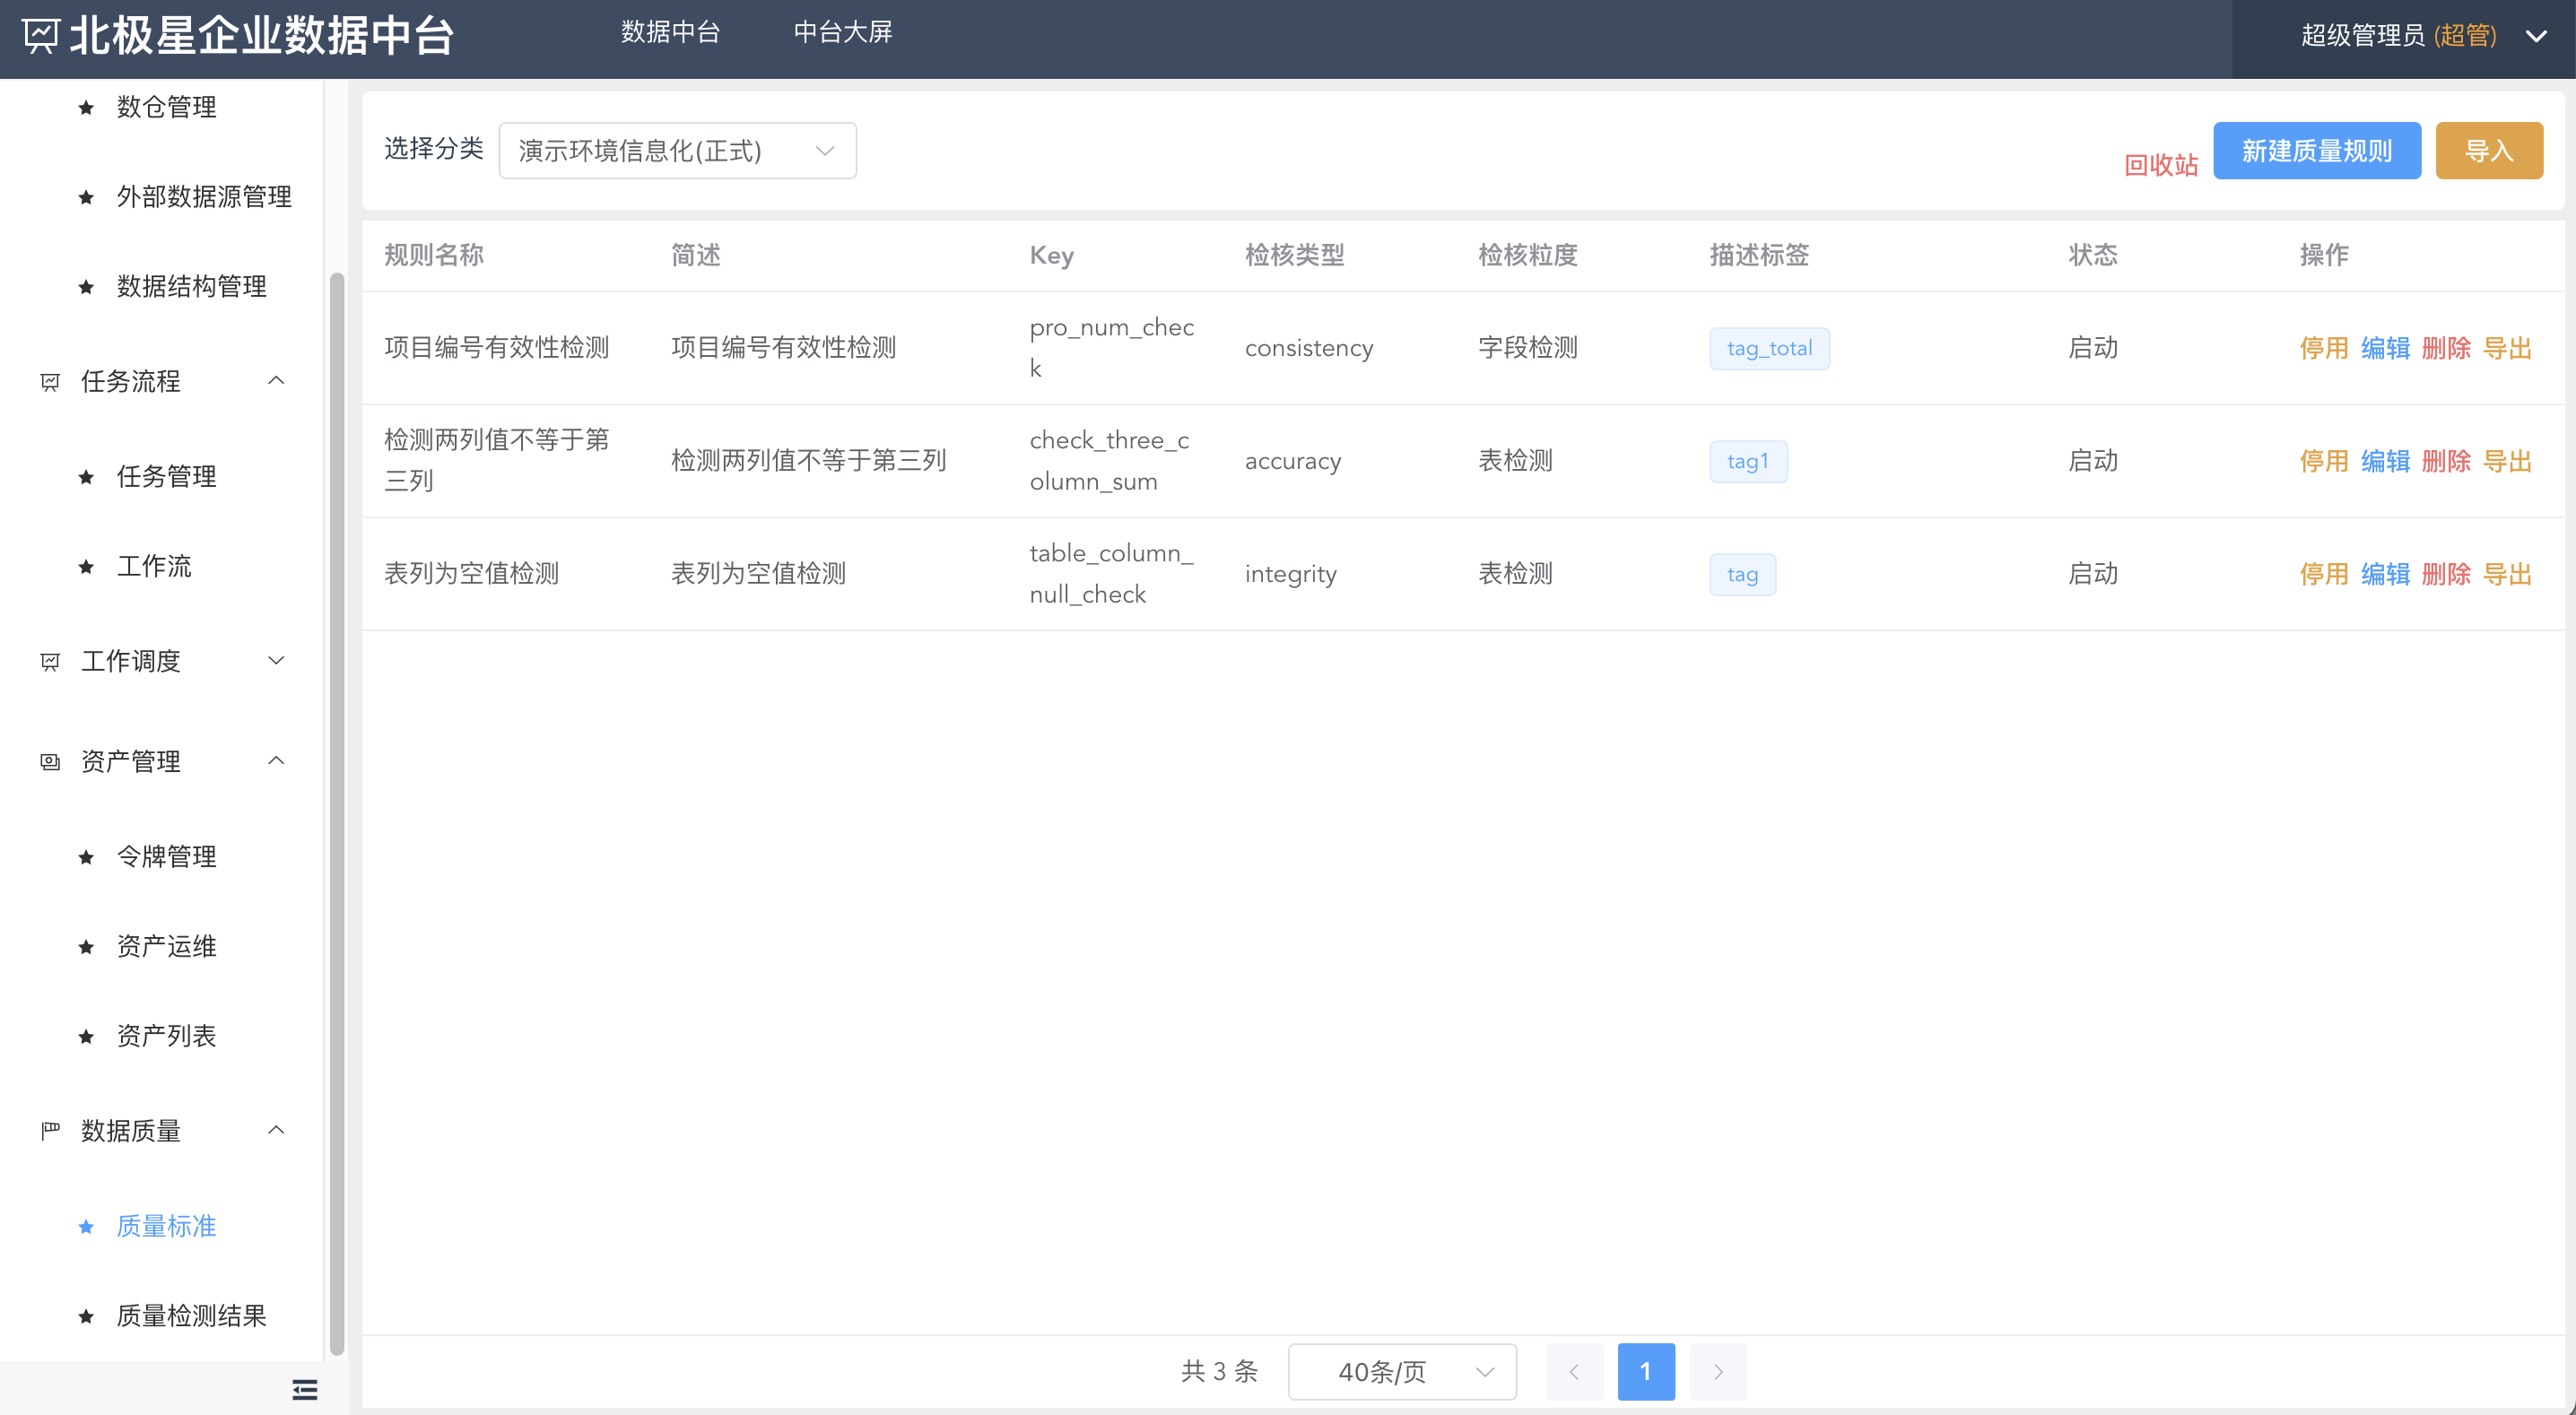This screenshot has width=2576, height=1415.
Task: Switch to the 中台大屏 tab
Action: click(x=843, y=32)
